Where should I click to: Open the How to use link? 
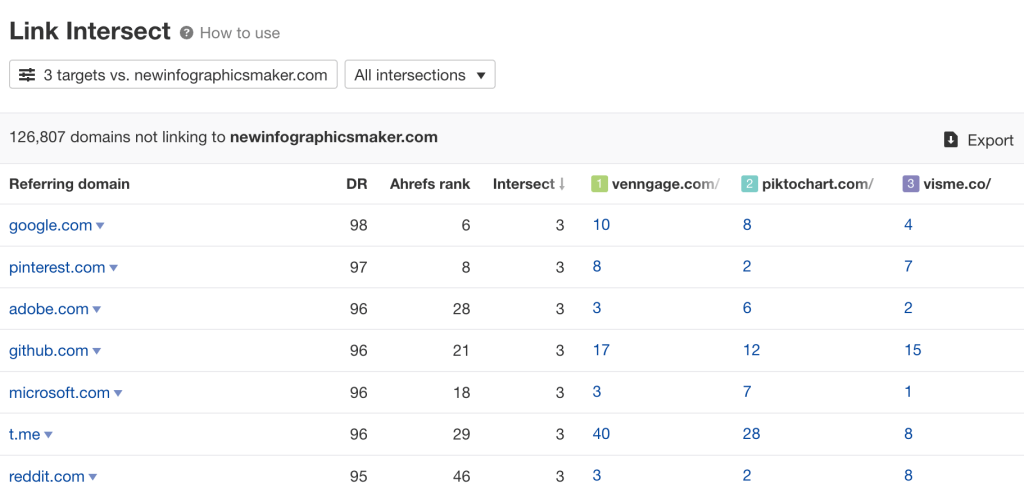[240, 33]
